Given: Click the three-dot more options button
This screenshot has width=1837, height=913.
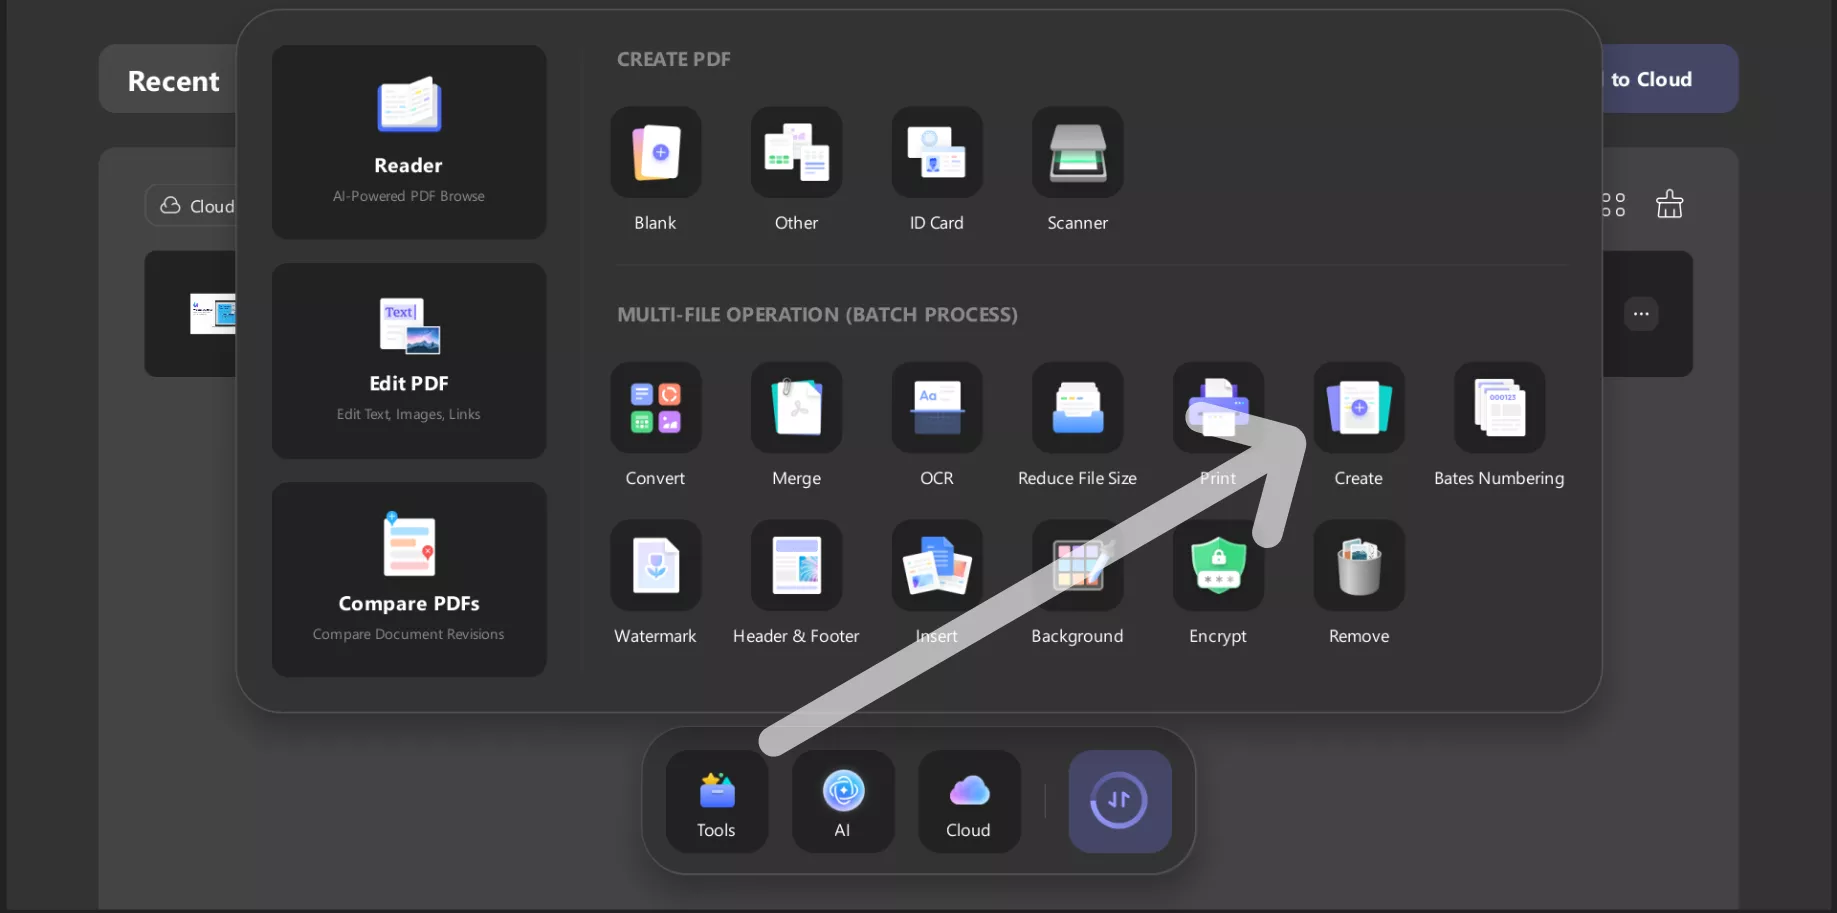Looking at the screenshot, I should 1640,314.
